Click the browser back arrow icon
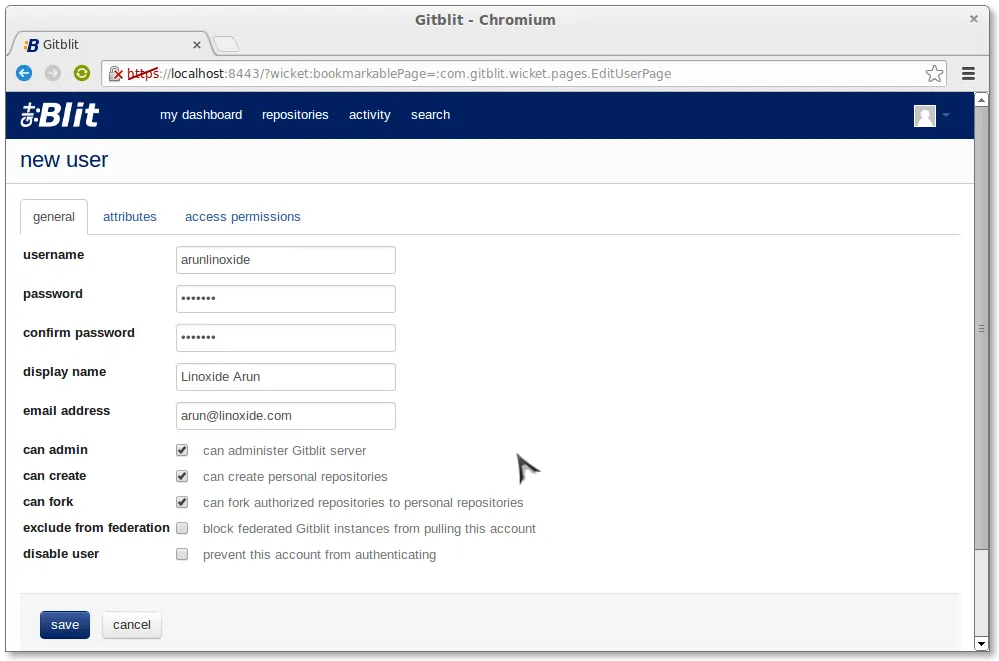The width and height of the screenshot is (999, 661). point(24,73)
